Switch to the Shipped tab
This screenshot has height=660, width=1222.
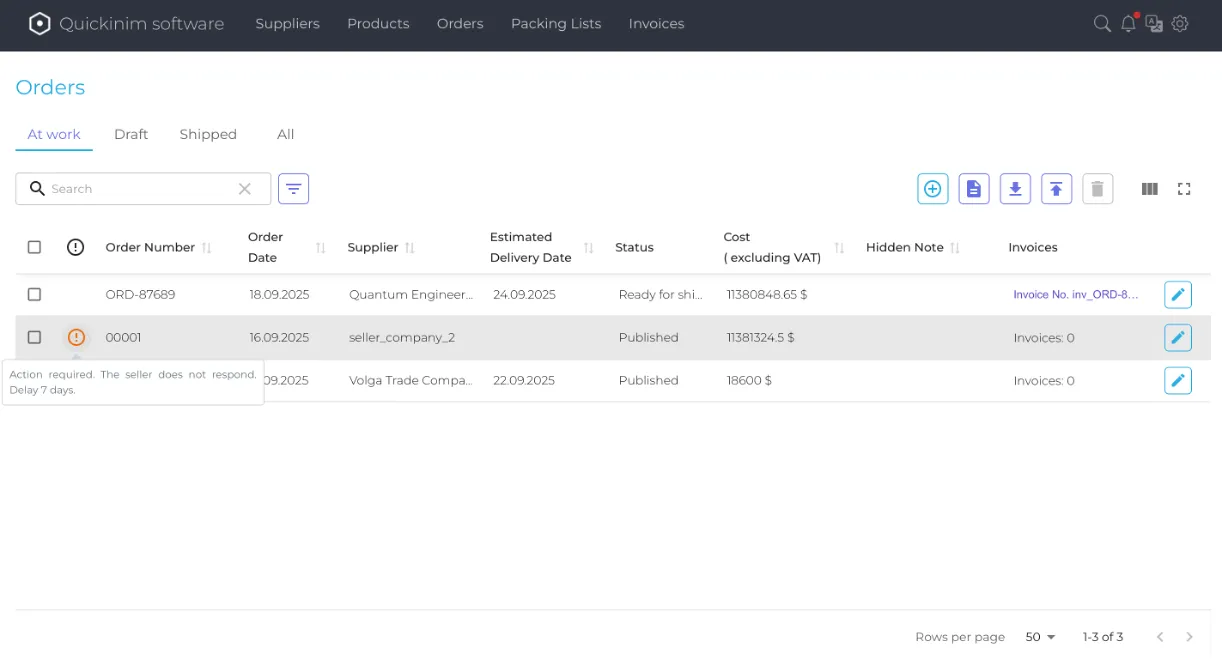[208, 134]
